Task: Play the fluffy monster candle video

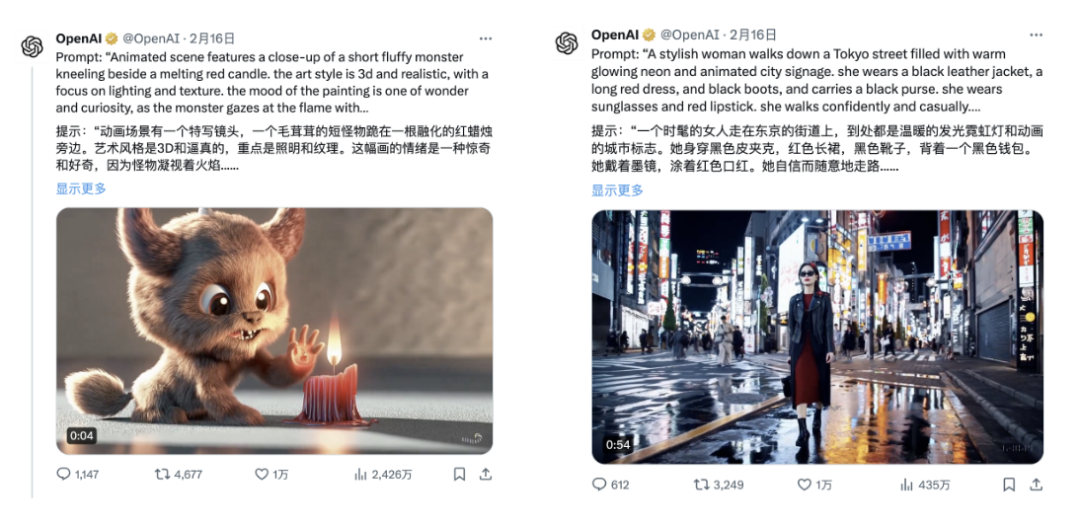Action: pos(274,331)
